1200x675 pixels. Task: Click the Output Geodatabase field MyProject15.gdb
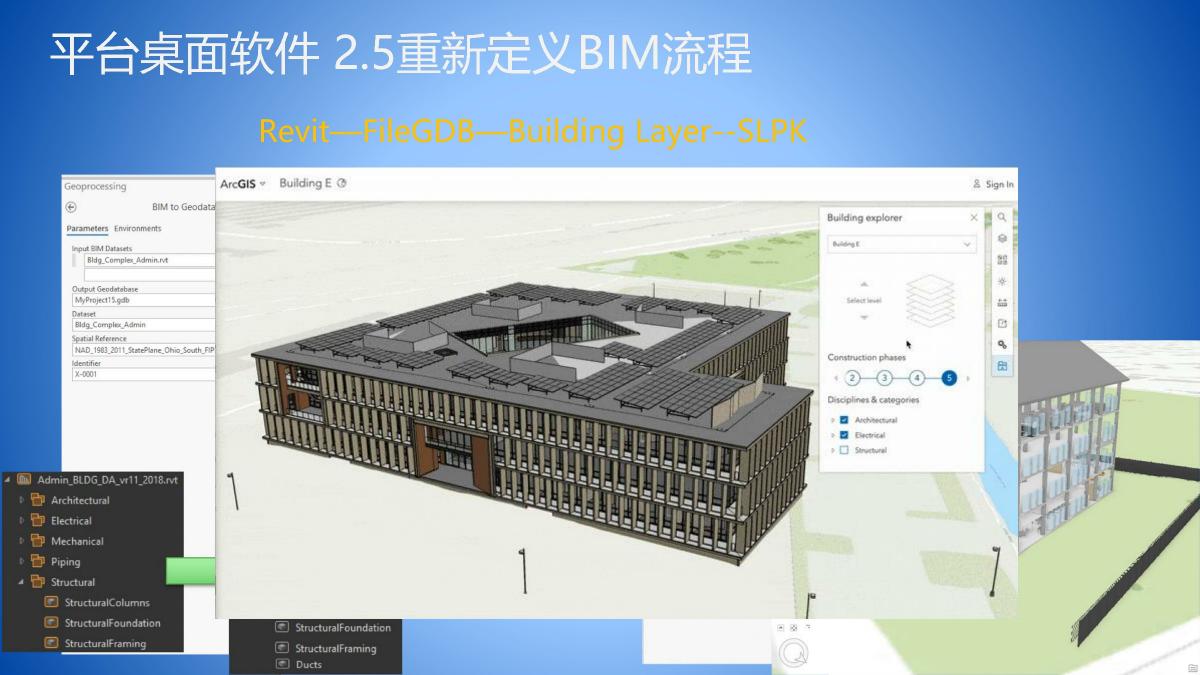pyautogui.click(x=143, y=299)
